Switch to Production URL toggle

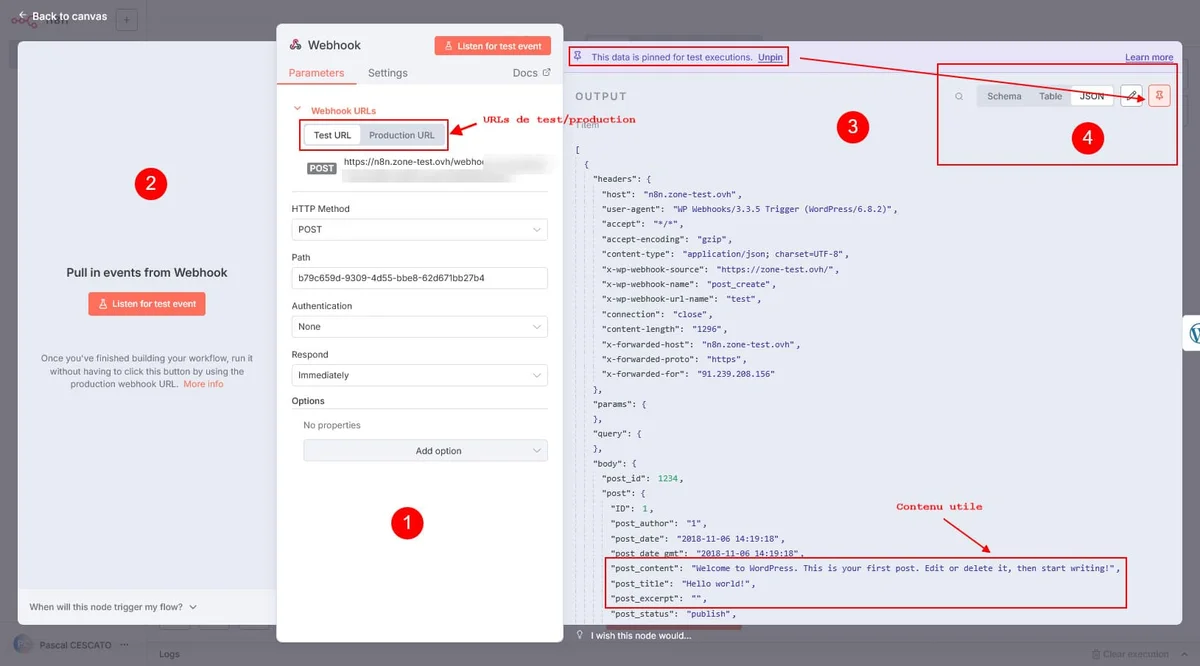401,135
